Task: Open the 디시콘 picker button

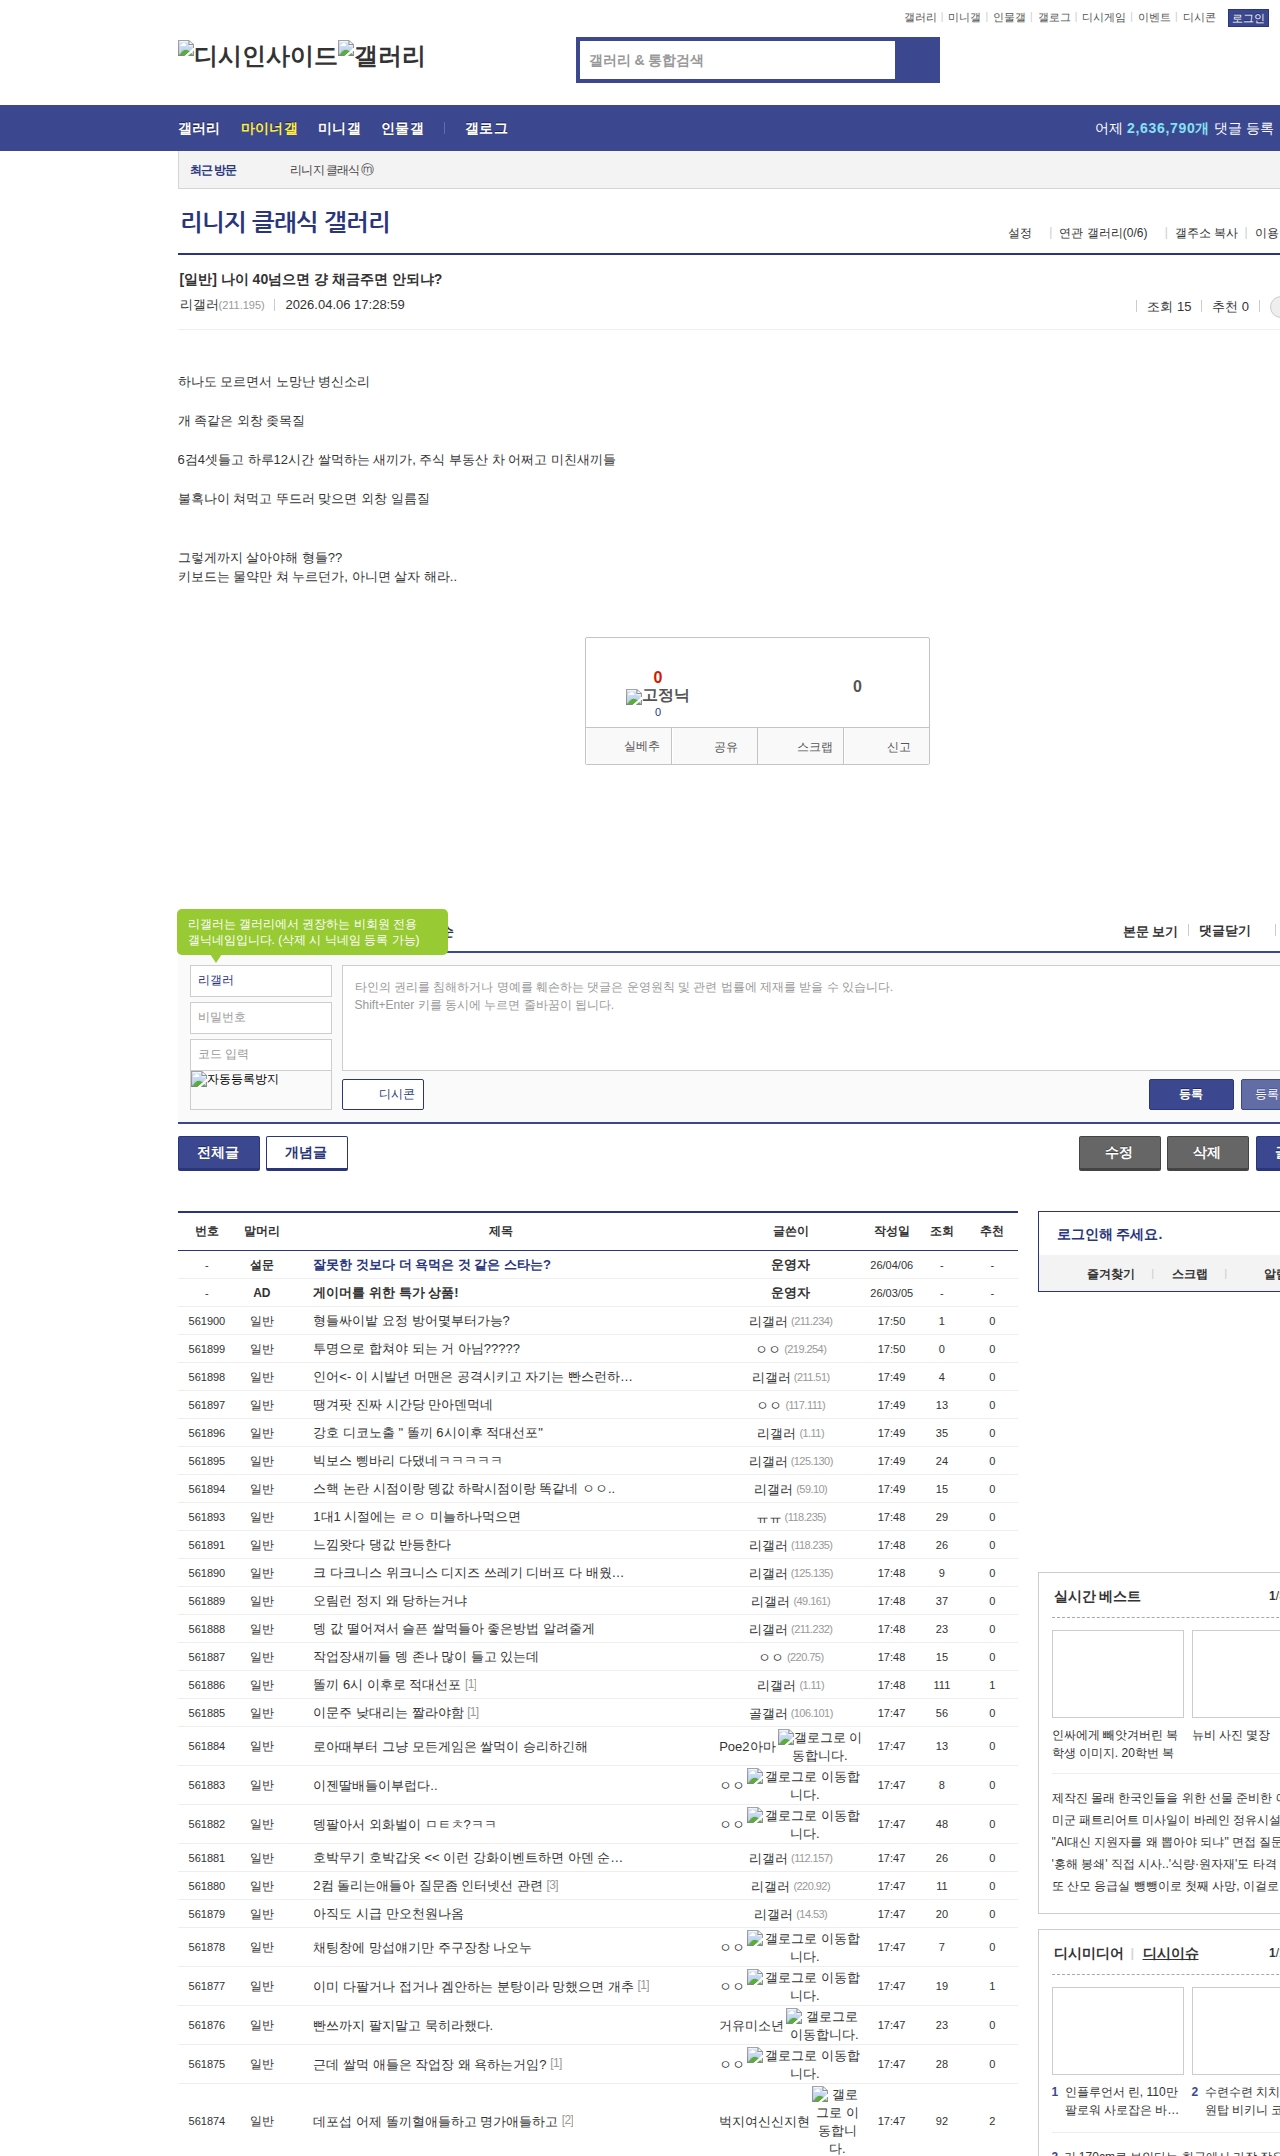Action: (x=383, y=1094)
